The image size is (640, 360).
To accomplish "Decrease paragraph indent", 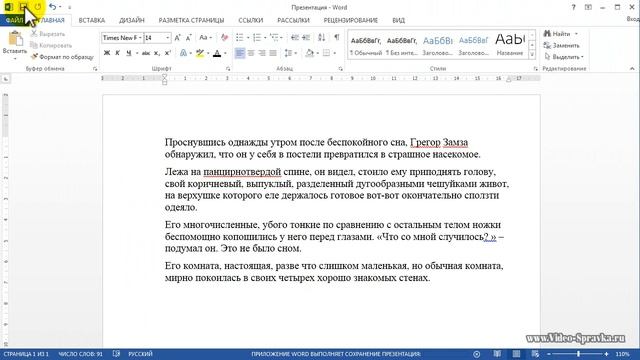I will (x=295, y=38).
